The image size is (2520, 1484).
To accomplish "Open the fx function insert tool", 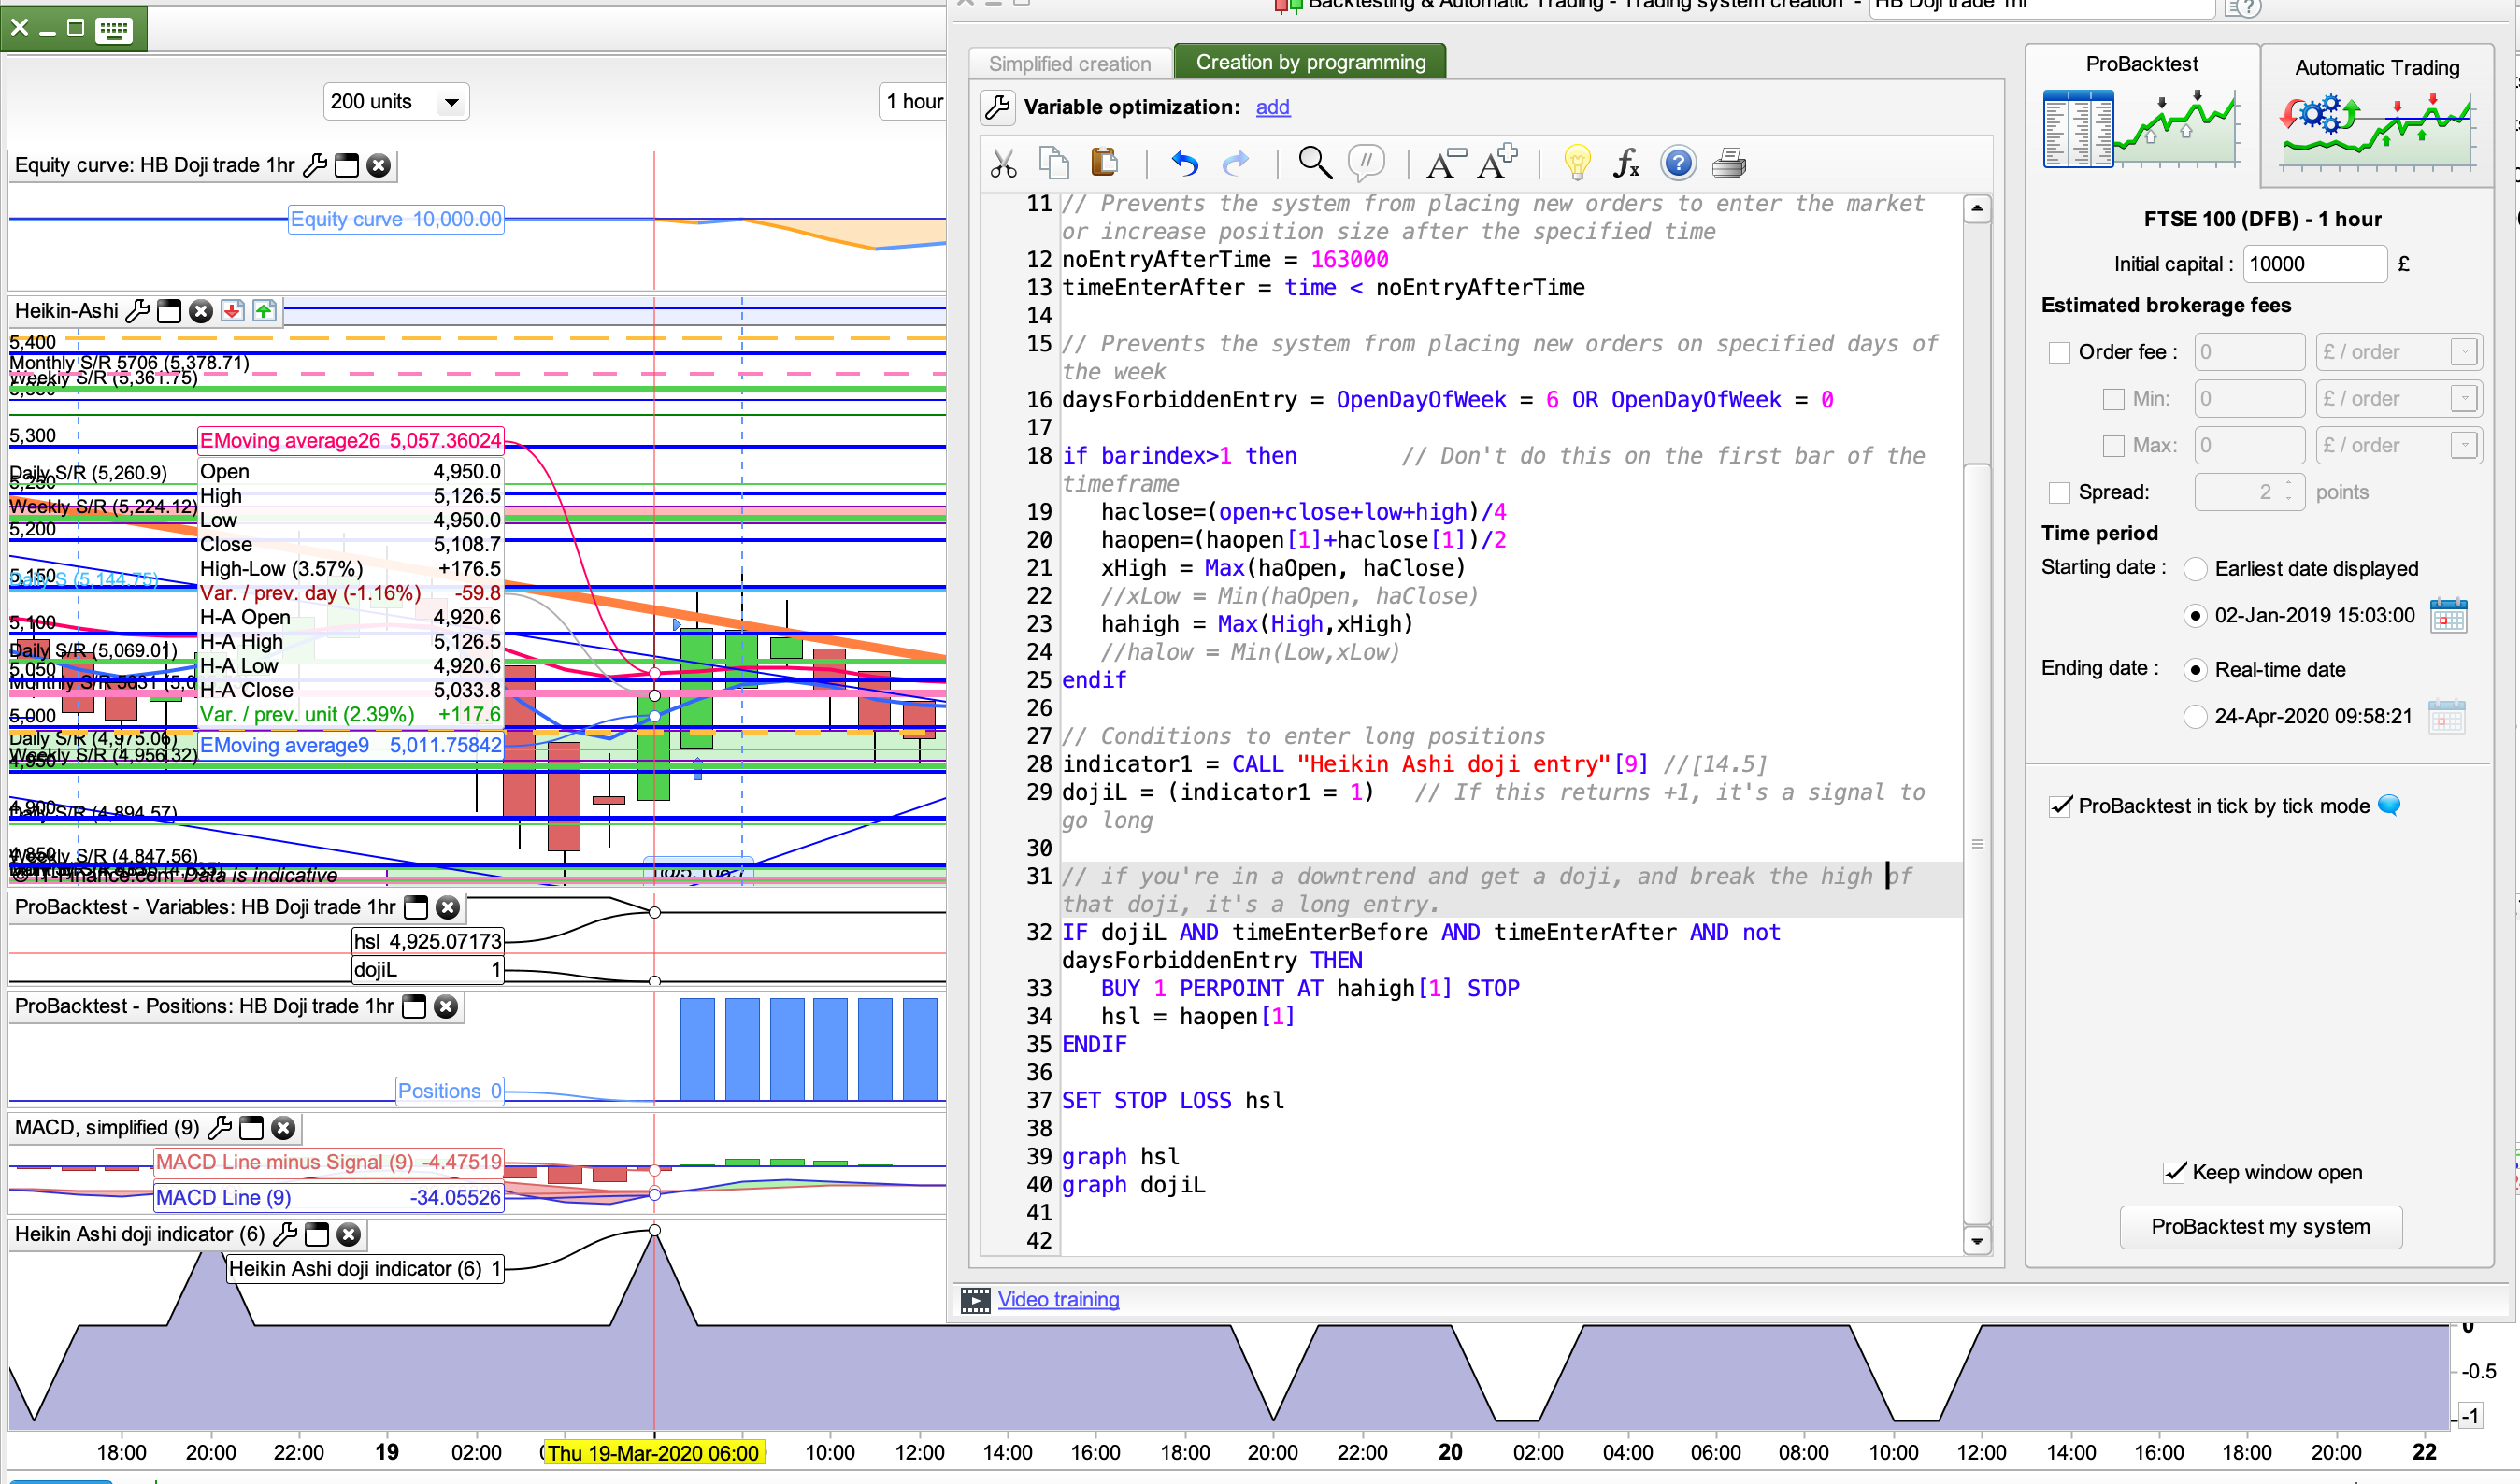I will tap(1627, 163).
